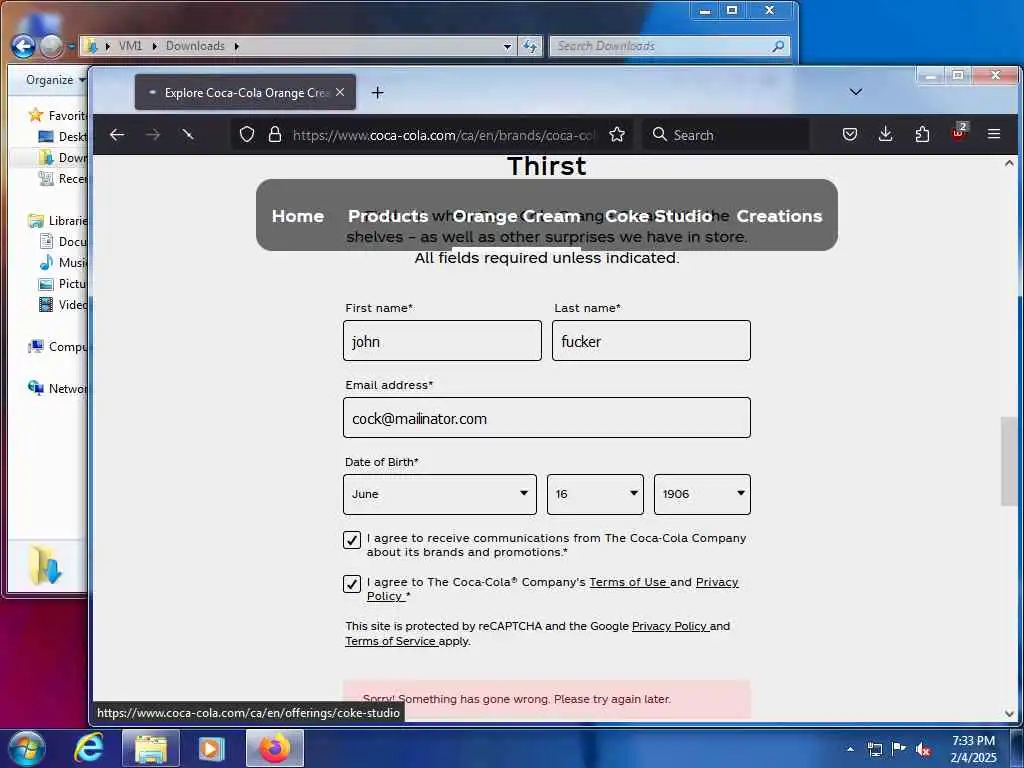Image resolution: width=1024 pixels, height=768 pixels.
Task: Select Home in Coca-Cola navigation
Action: click(298, 216)
